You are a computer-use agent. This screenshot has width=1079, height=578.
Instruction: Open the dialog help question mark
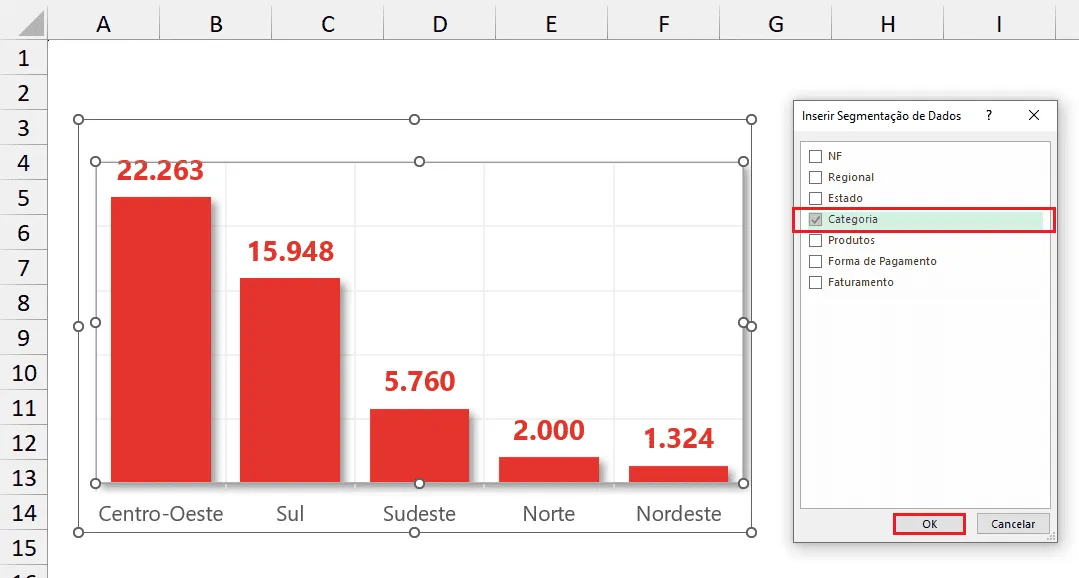[x=989, y=115]
